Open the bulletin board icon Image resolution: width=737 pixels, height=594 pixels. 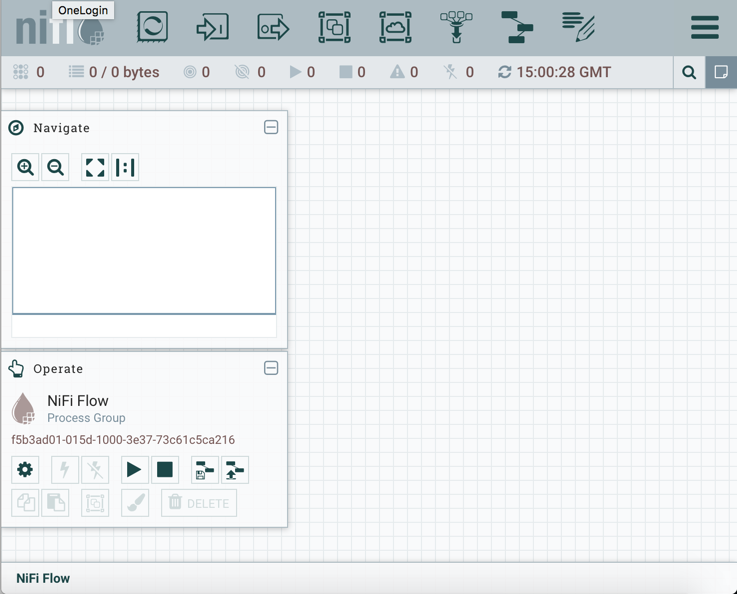pos(721,72)
